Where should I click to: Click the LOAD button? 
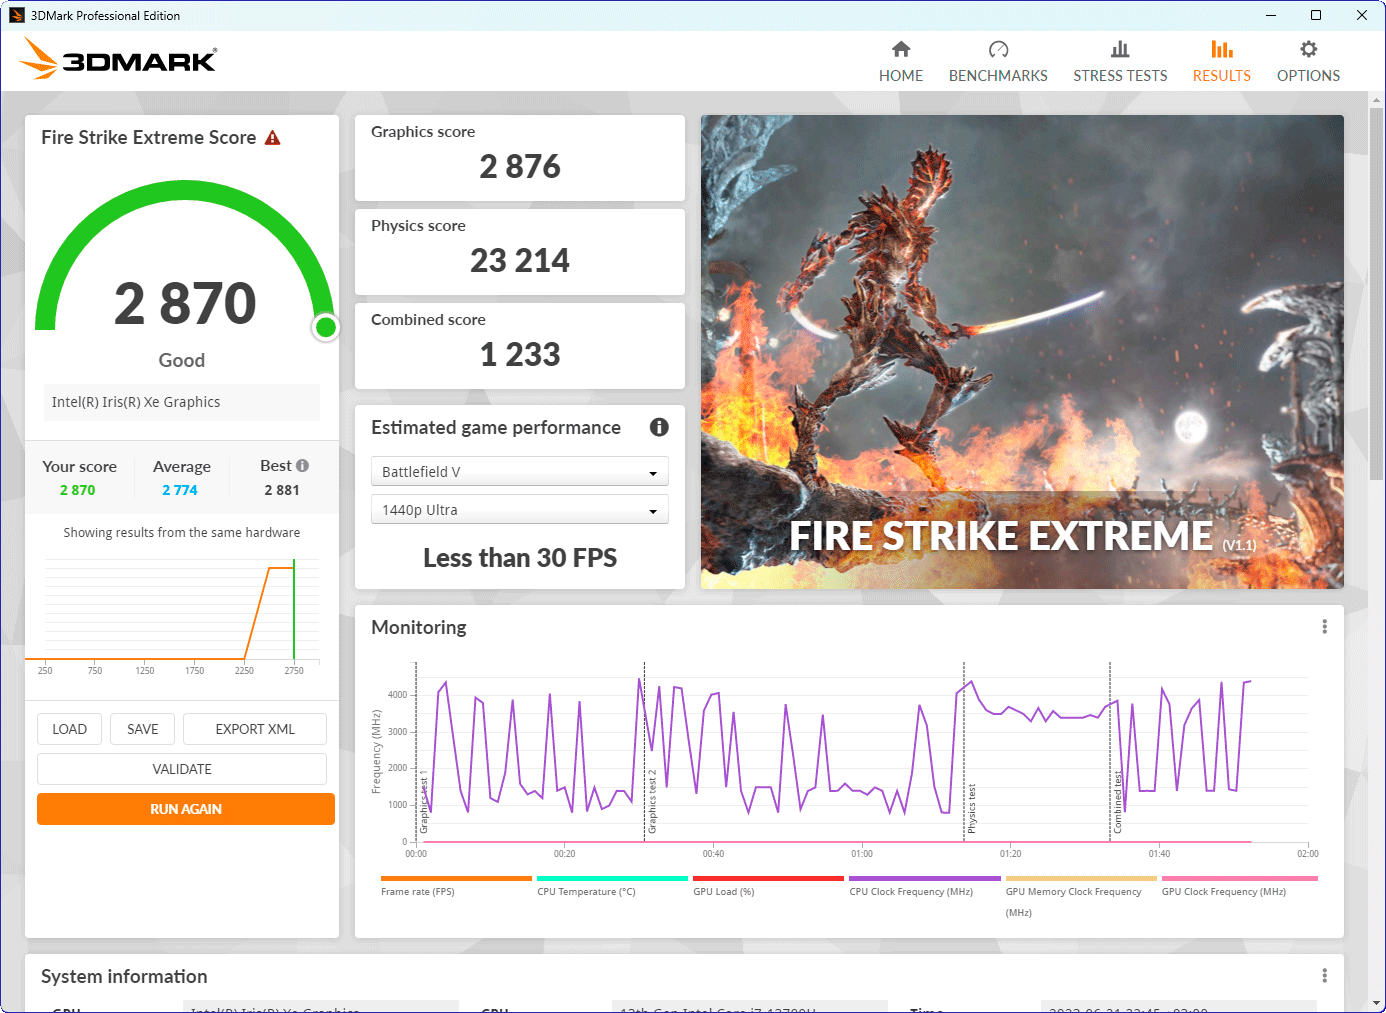70,729
